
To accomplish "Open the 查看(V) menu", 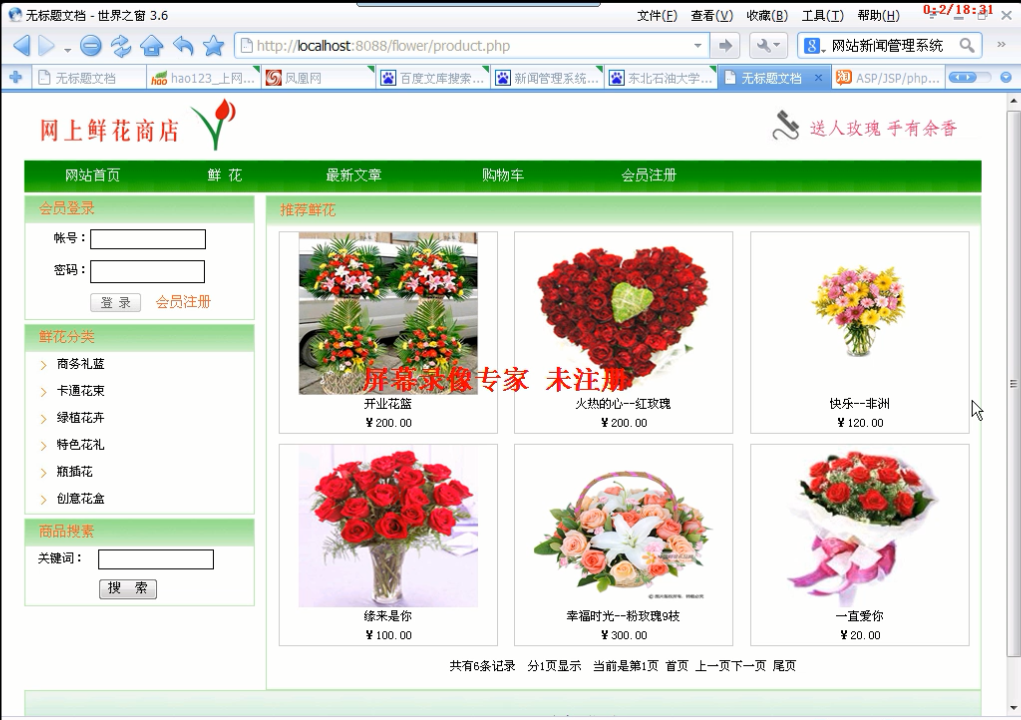I will point(711,16).
